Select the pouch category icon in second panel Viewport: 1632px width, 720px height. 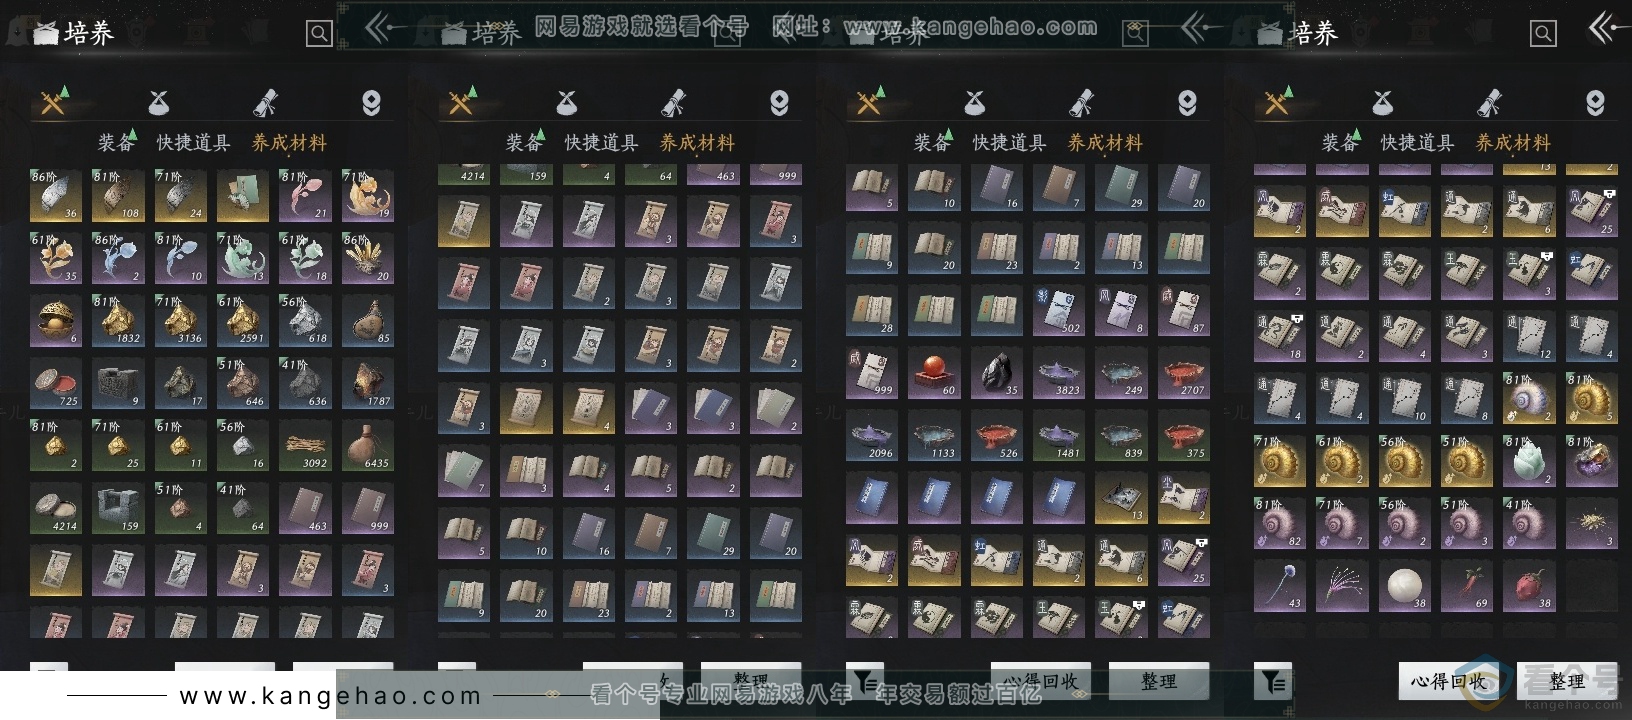567,102
